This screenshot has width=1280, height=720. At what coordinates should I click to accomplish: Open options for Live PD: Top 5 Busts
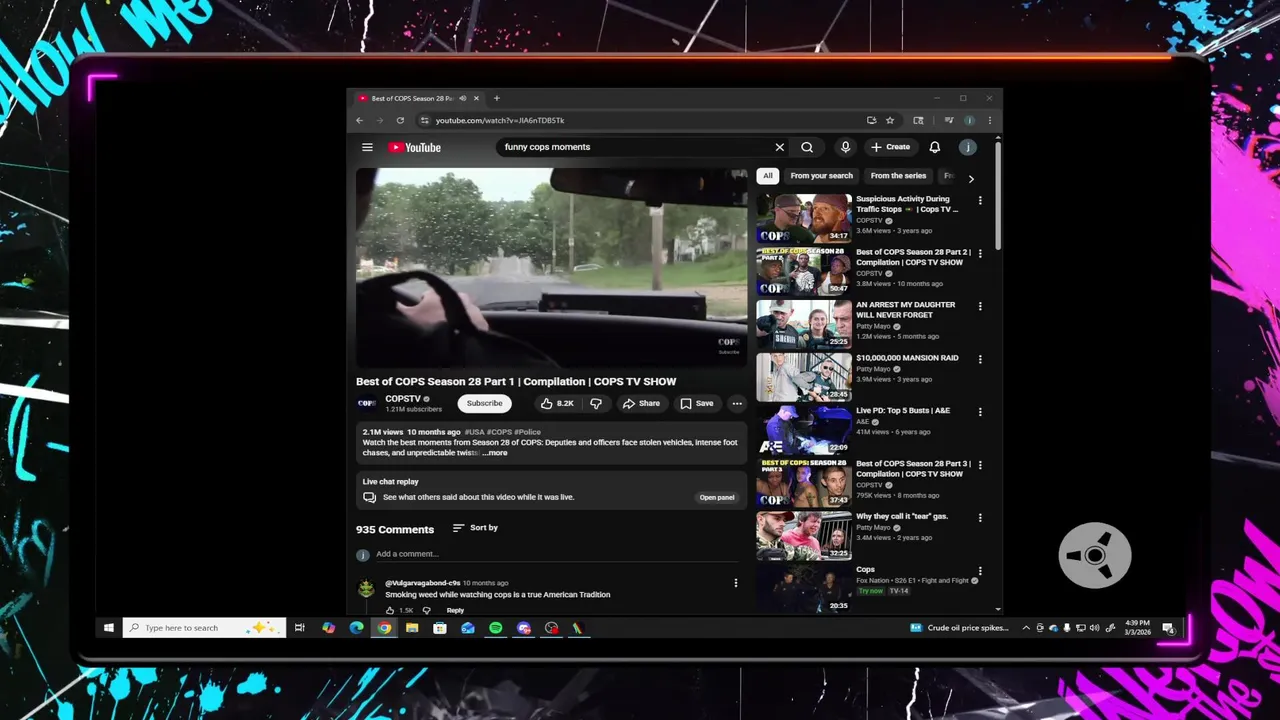click(980, 411)
